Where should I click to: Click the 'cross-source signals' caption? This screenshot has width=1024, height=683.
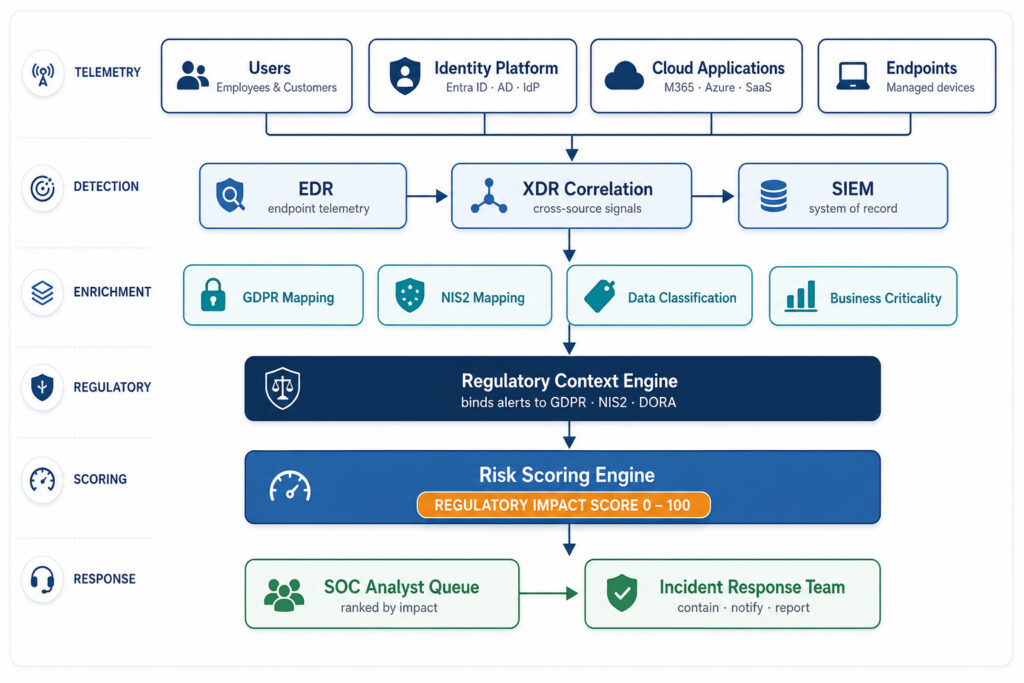[587, 208]
